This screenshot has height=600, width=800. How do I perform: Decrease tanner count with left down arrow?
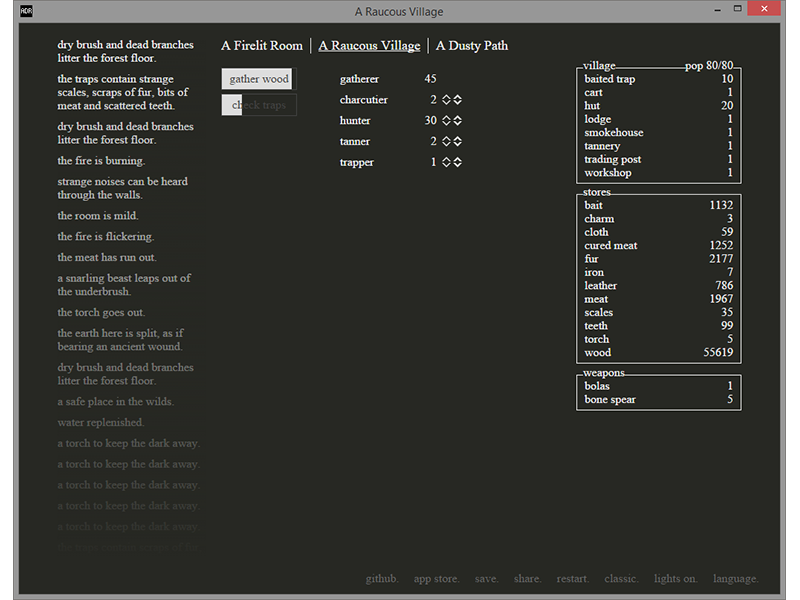(446, 146)
